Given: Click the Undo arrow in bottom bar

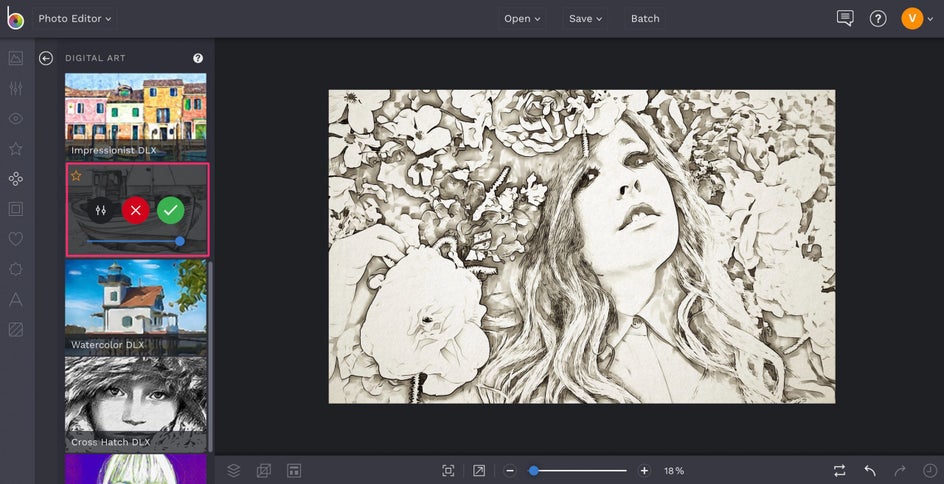Looking at the screenshot, I should (870, 470).
